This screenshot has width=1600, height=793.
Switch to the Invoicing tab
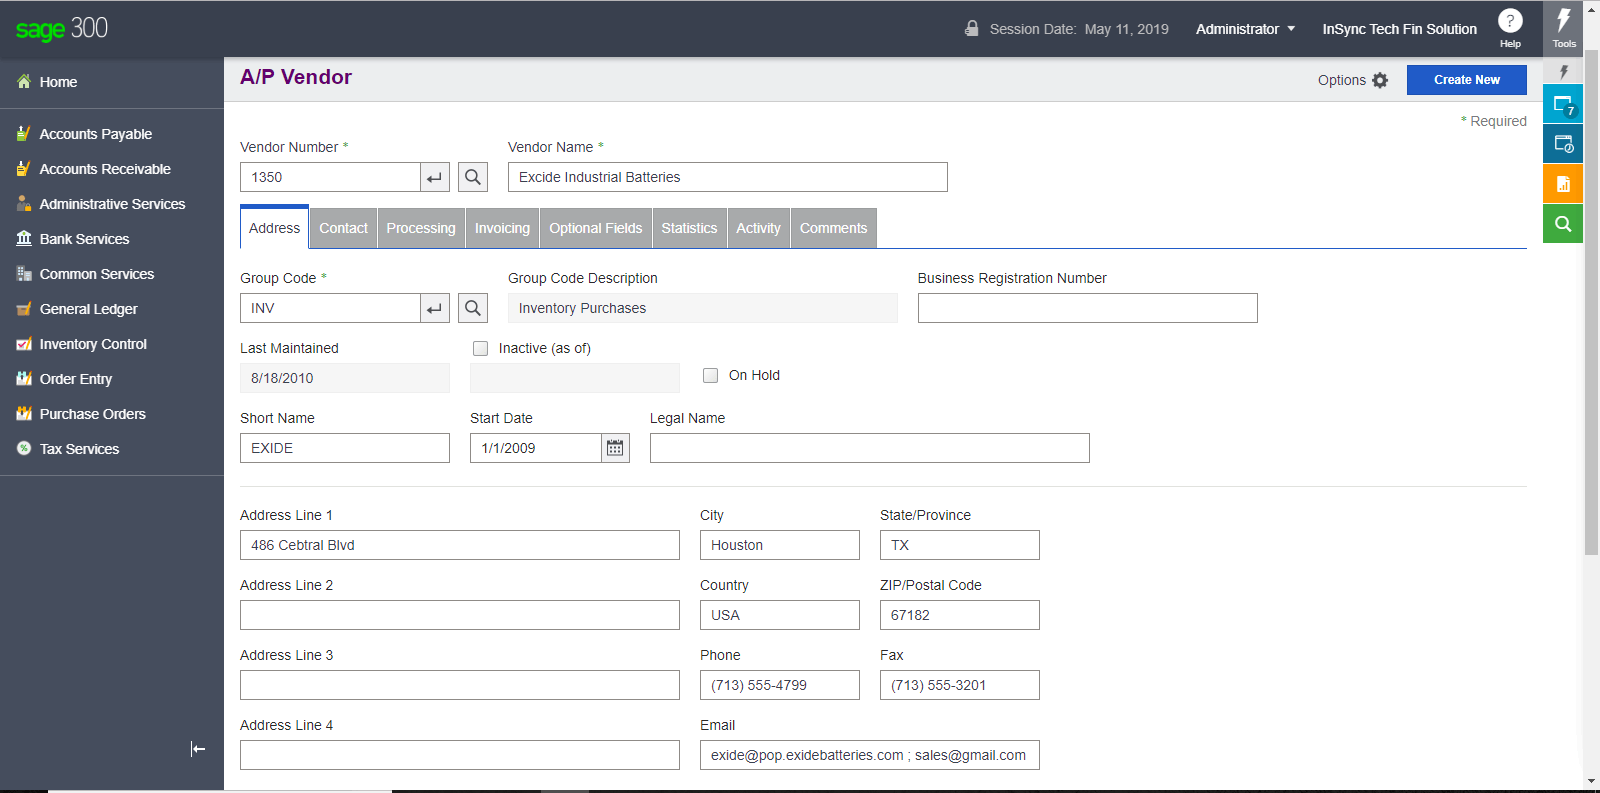[502, 228]
